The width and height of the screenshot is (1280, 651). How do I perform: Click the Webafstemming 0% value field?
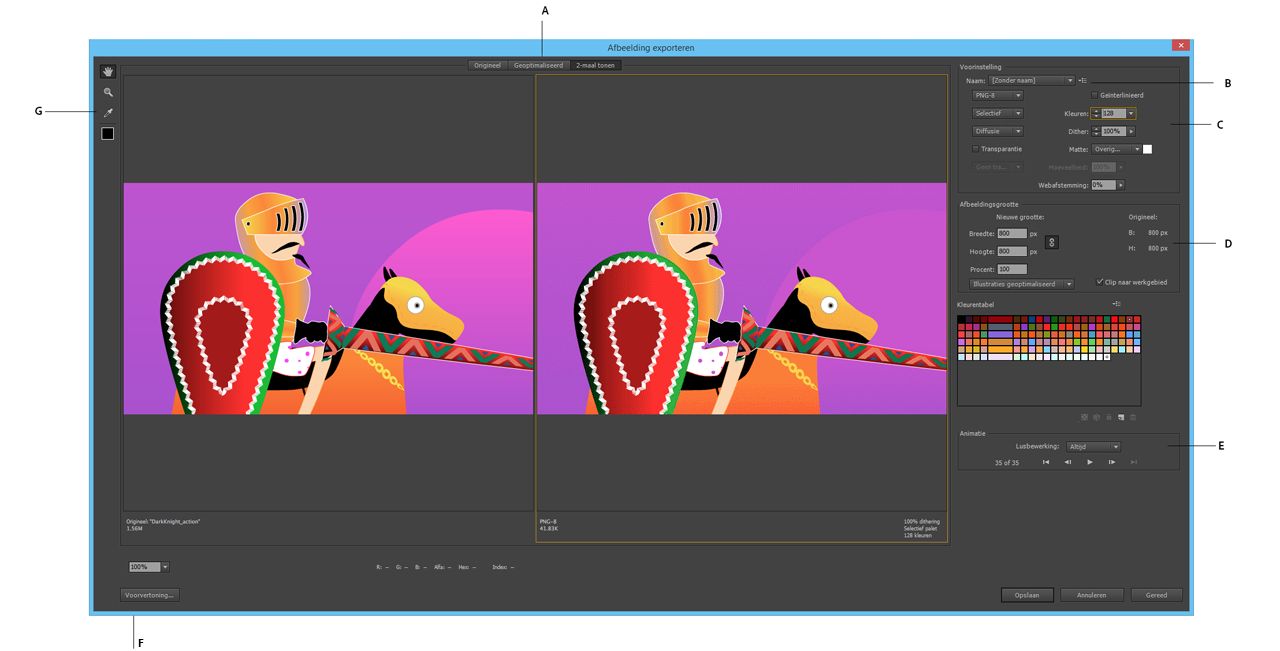pyautogui.click(x=1103, y=185)
